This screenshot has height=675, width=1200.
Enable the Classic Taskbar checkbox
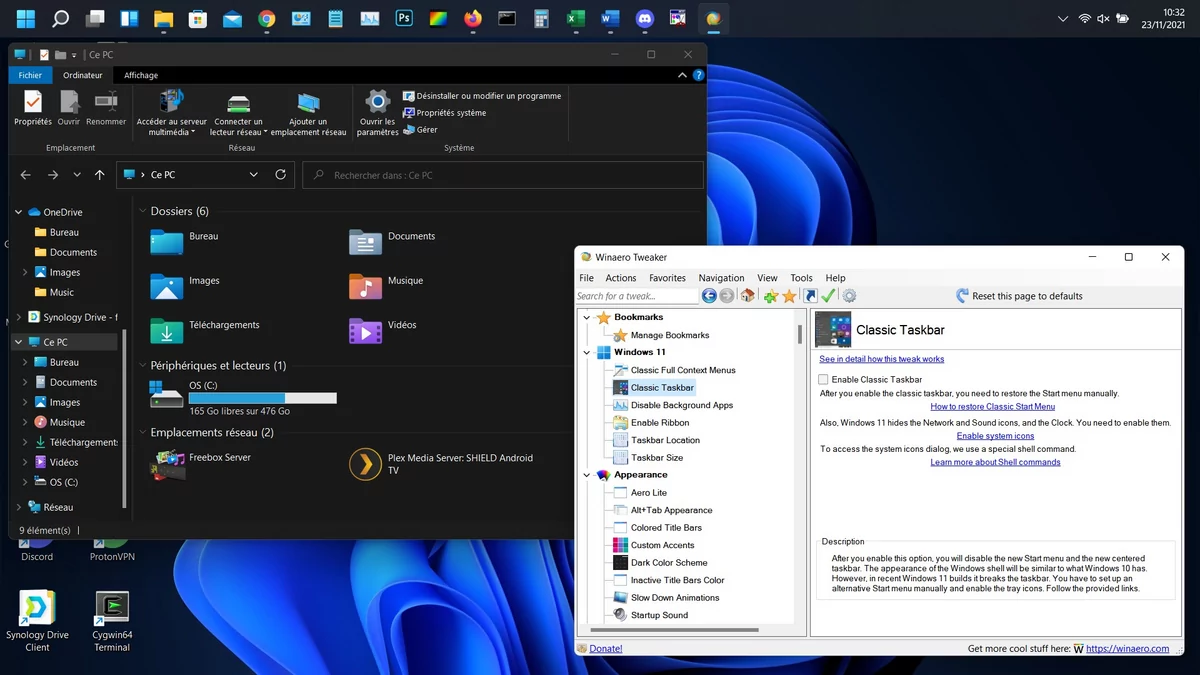[823, 380]
